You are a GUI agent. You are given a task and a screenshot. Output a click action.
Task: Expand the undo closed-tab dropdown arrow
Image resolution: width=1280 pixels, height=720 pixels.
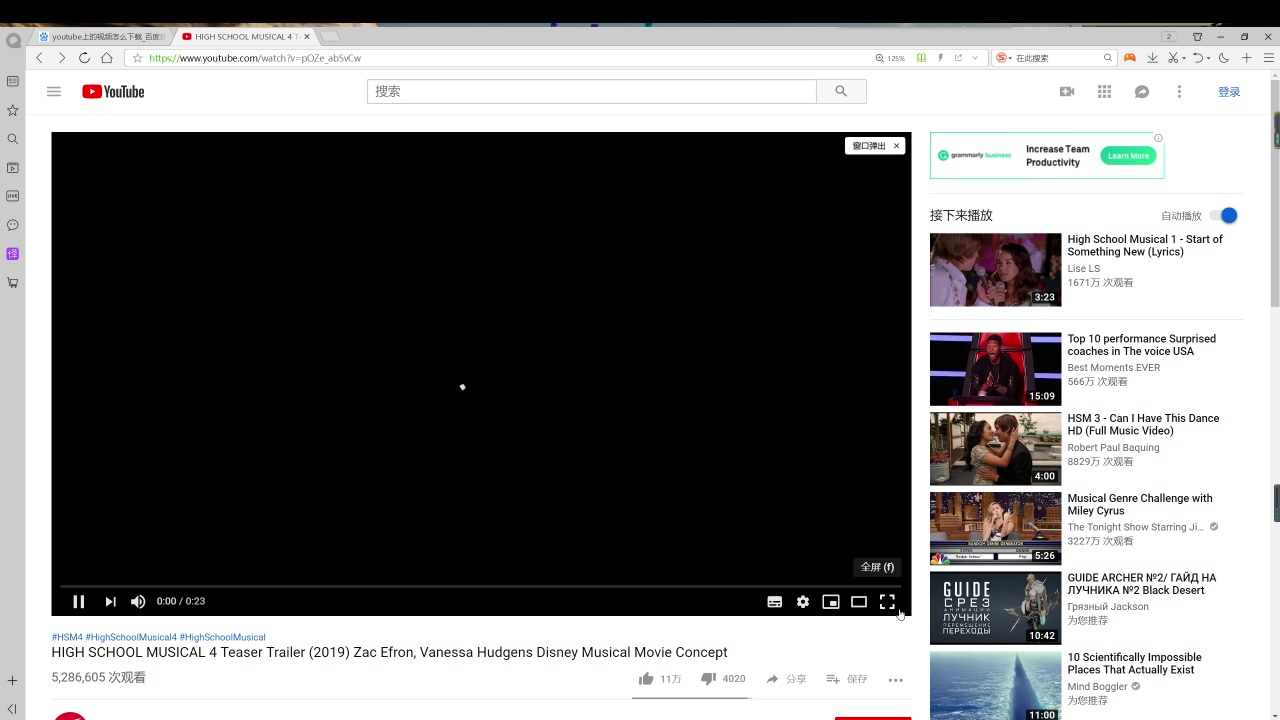[1208, 58]
